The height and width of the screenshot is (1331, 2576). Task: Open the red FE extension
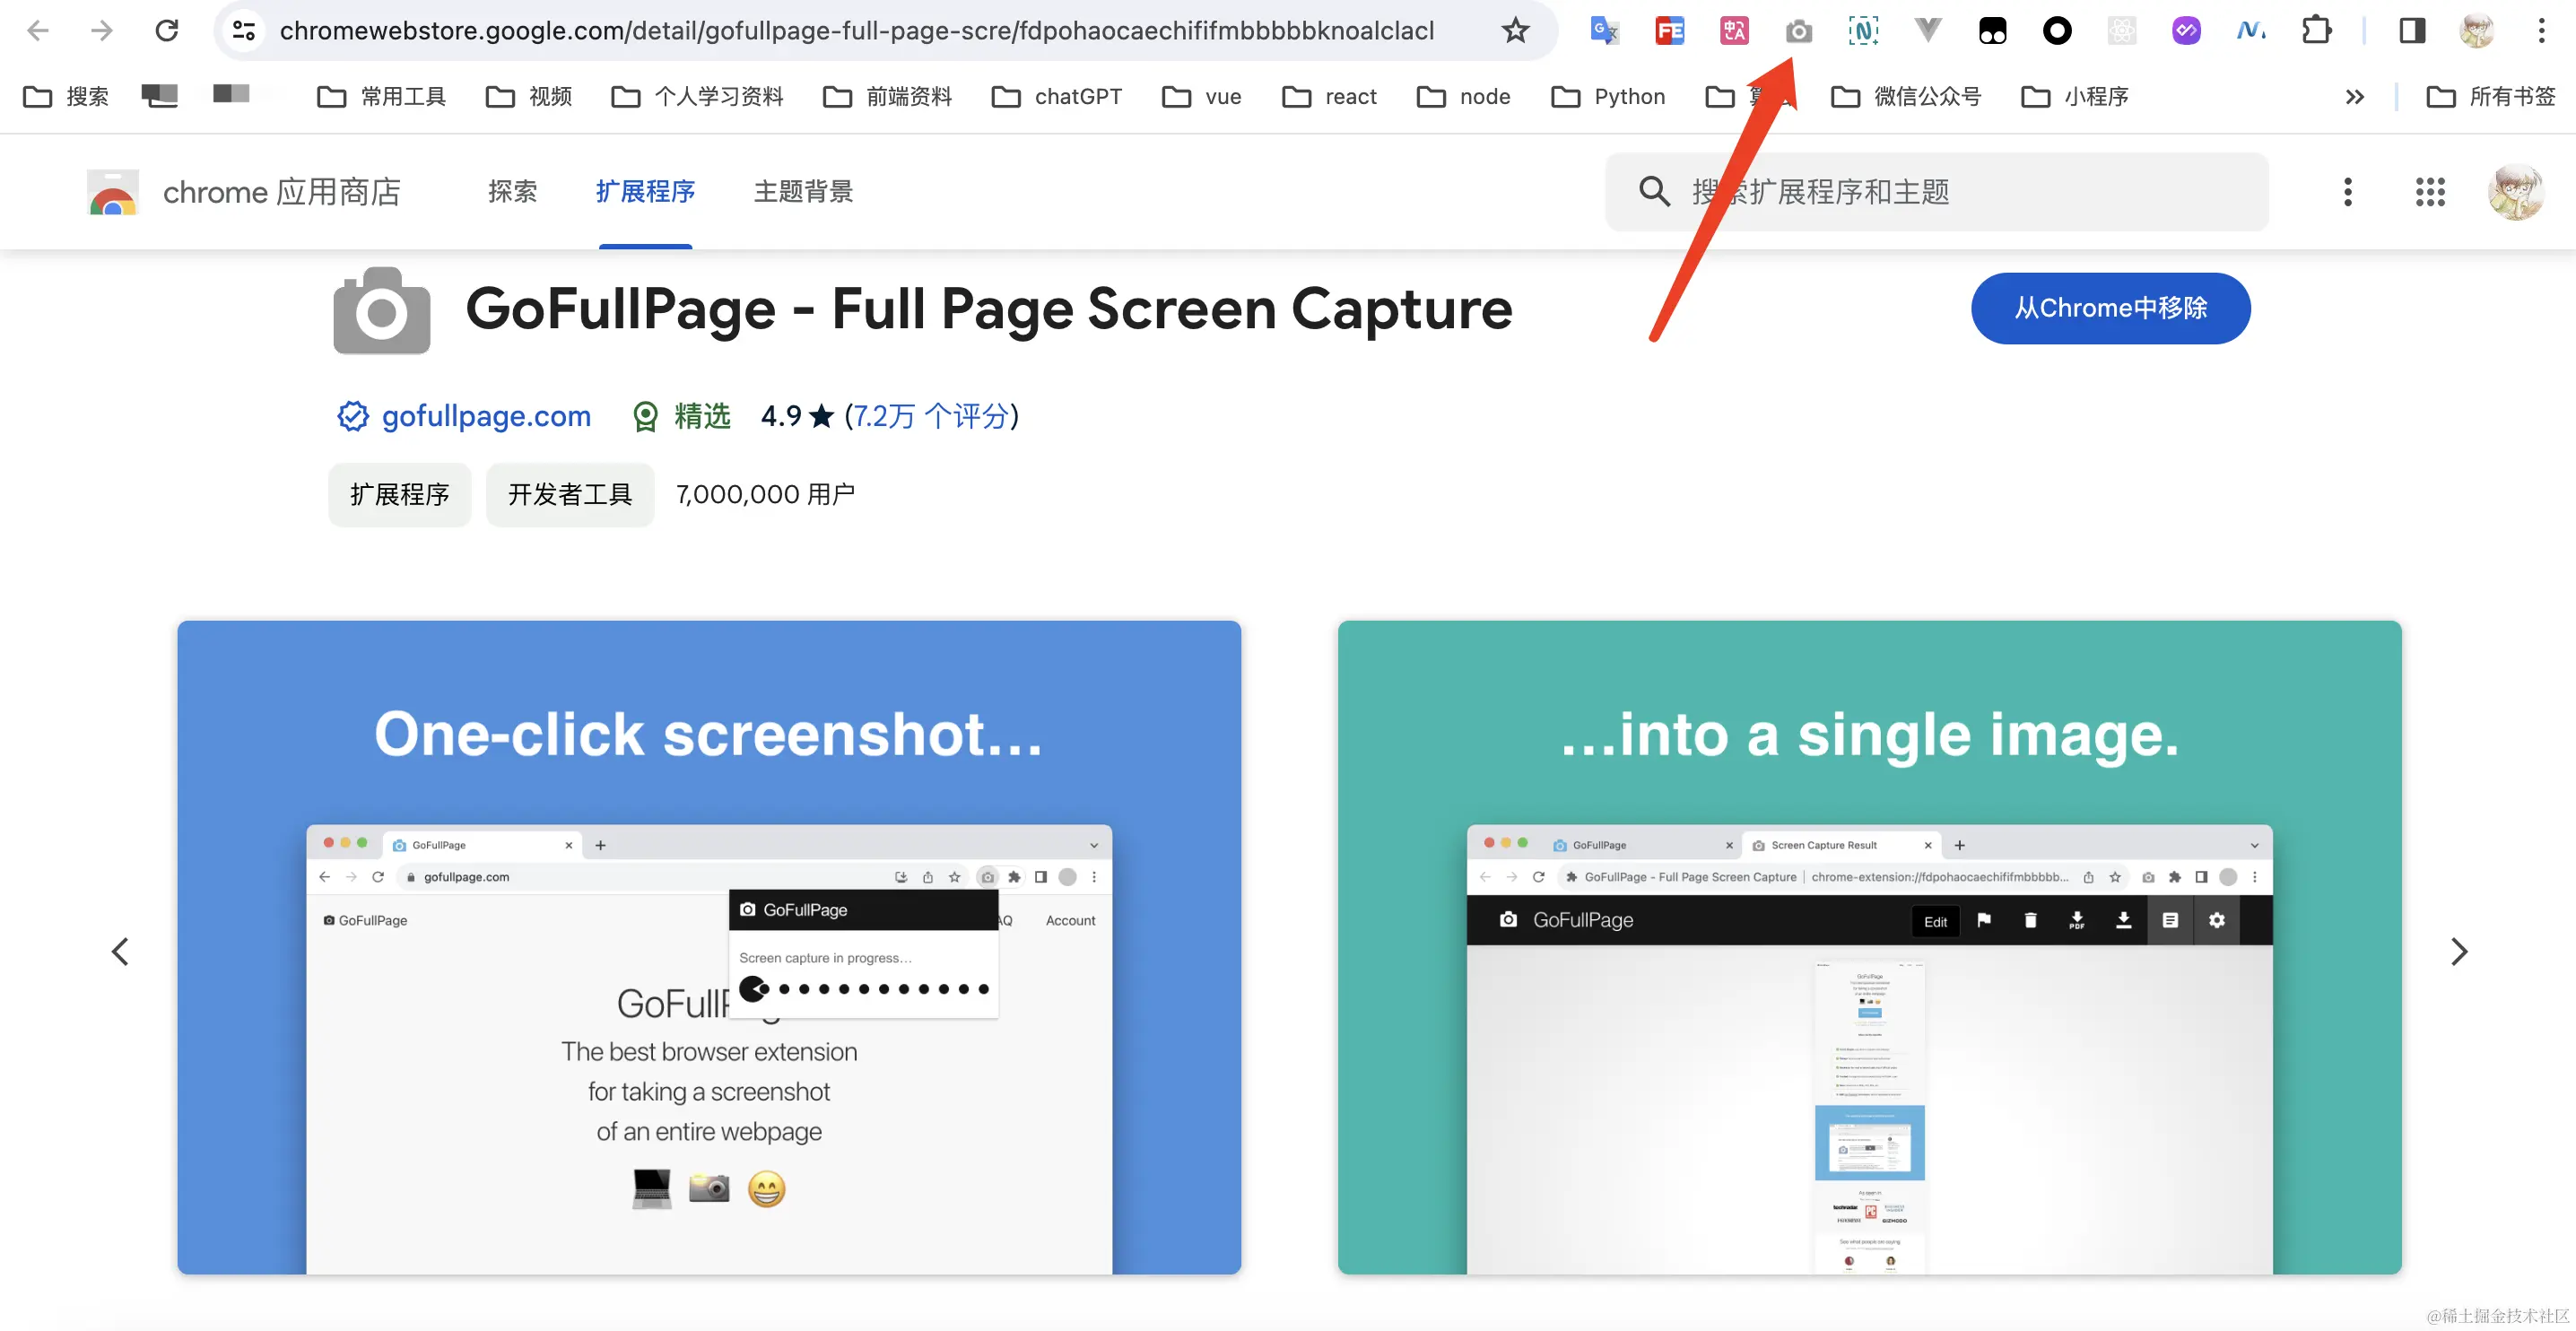1669,31
